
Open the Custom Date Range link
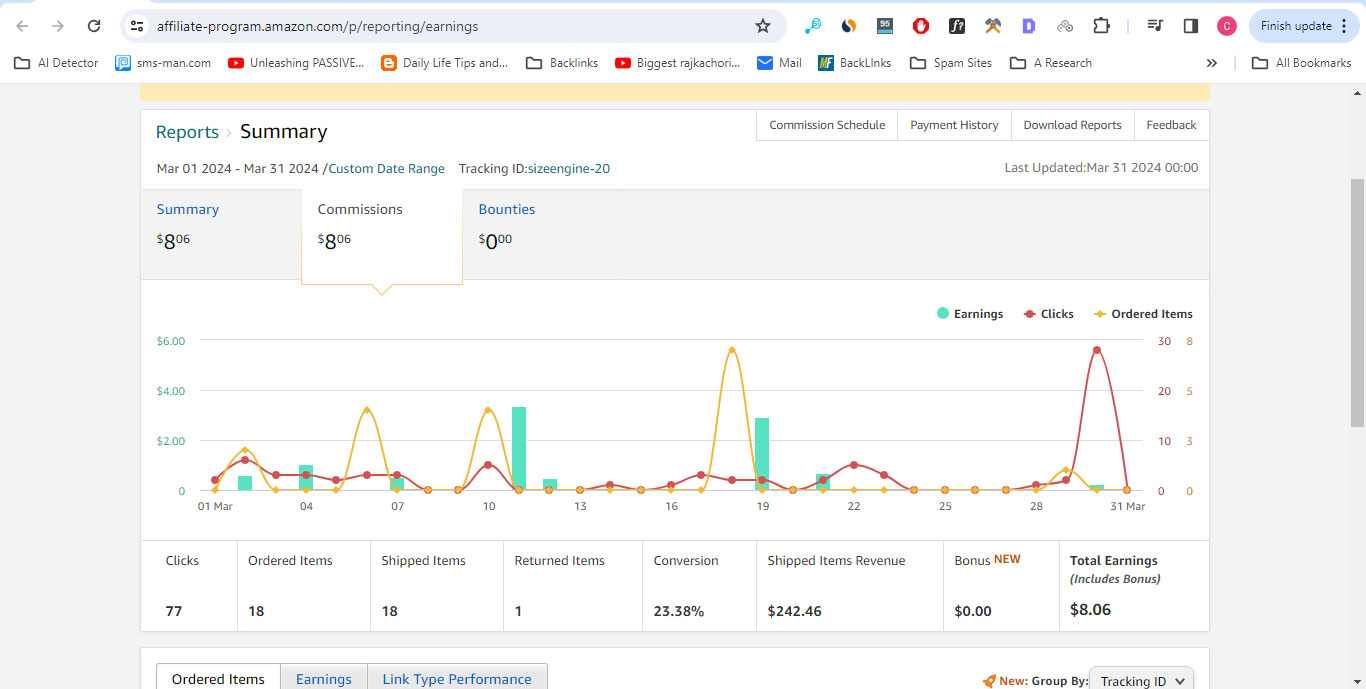click(387, 169)
